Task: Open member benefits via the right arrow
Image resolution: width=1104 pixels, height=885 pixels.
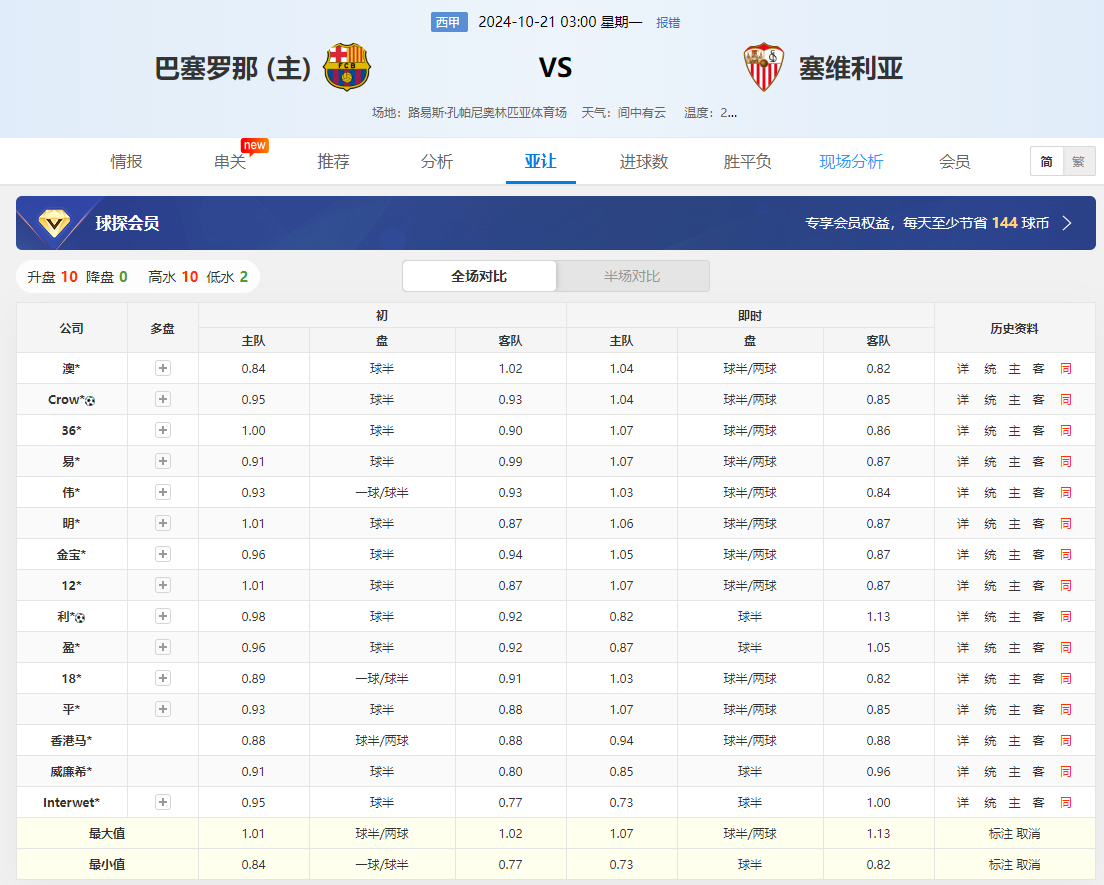Action: 1067,223
